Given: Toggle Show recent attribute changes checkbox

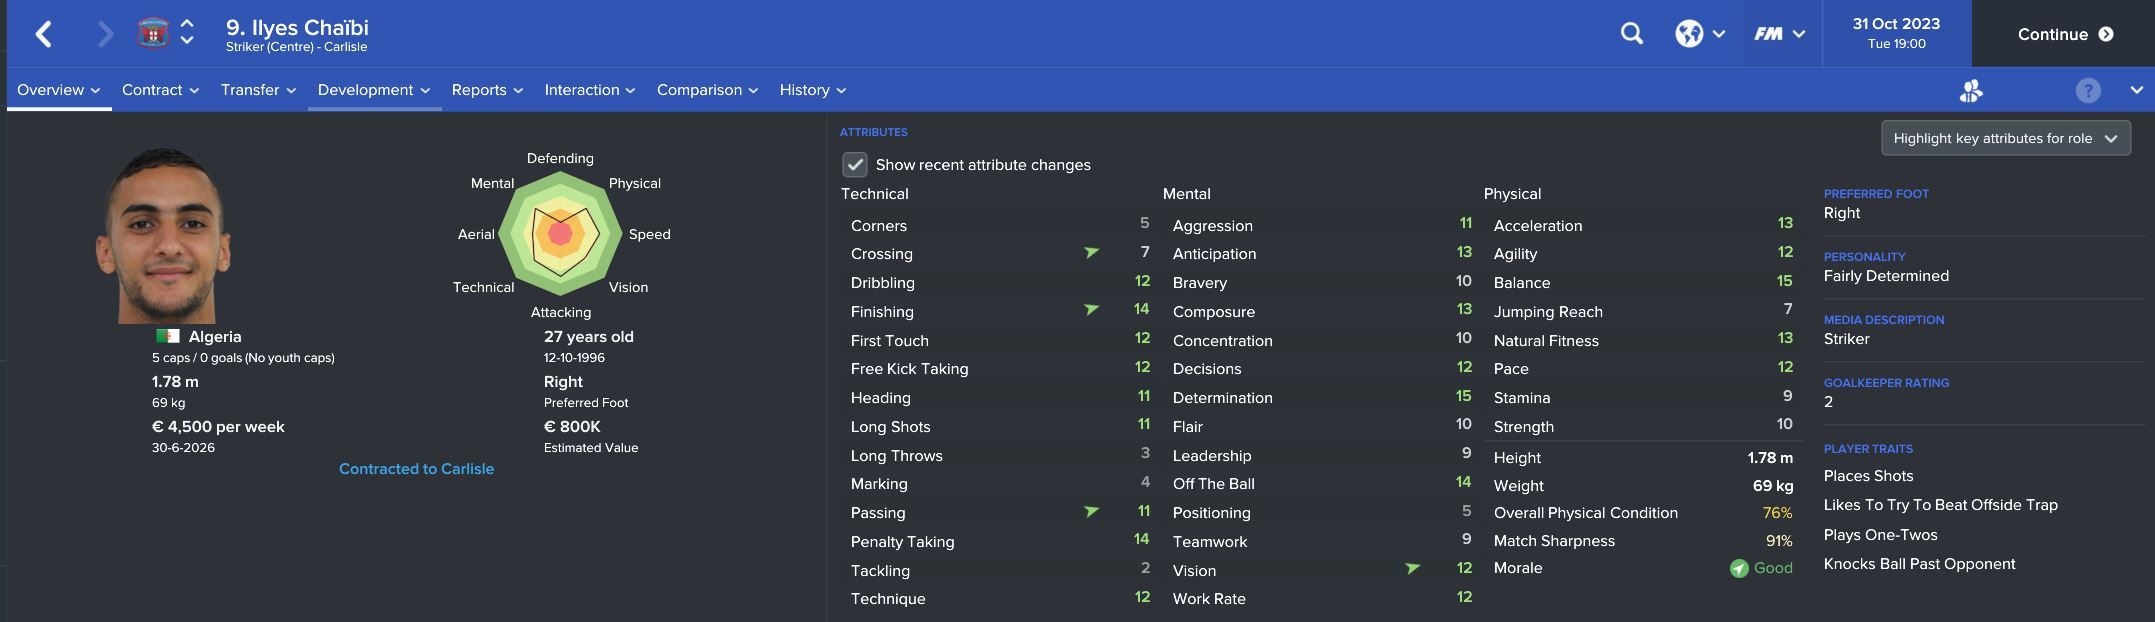Looking at the screenshot, I should pyautogui.click(x=854, y=164).
